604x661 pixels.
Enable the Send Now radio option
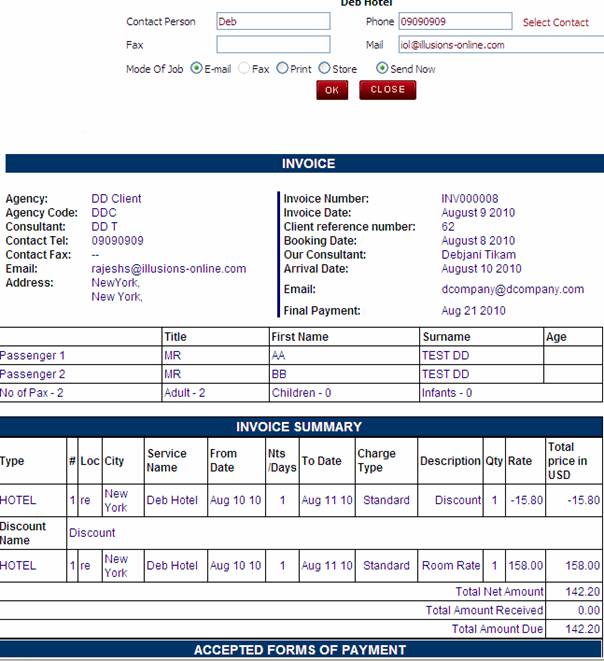click(382, 69)
